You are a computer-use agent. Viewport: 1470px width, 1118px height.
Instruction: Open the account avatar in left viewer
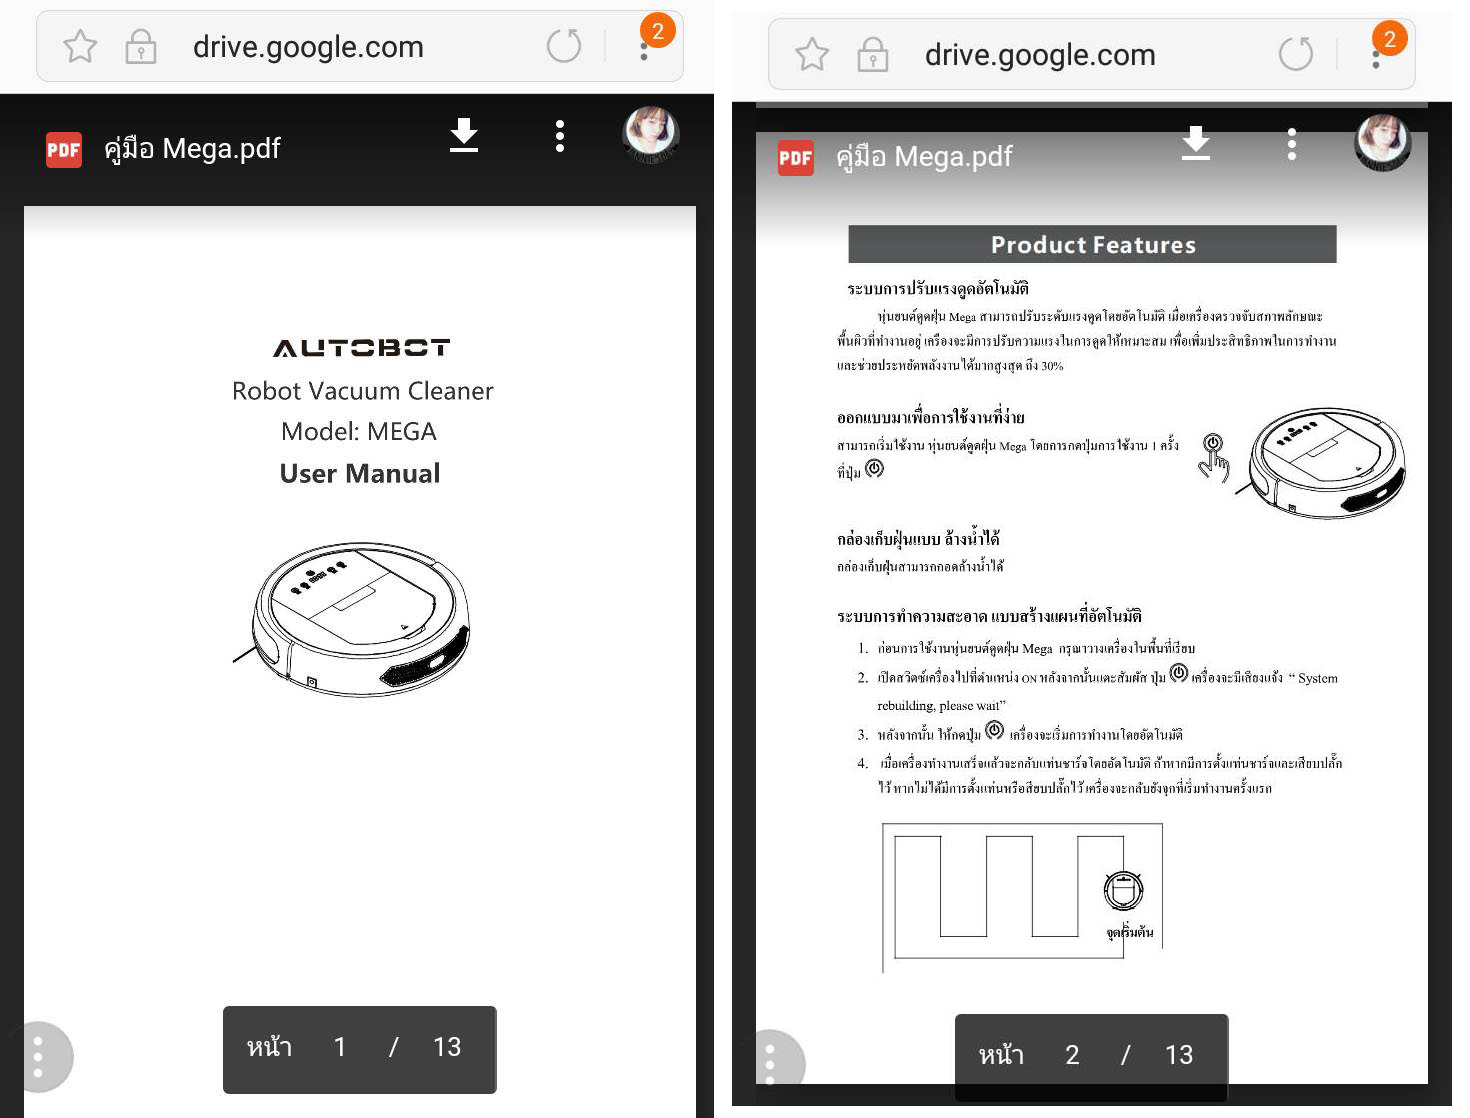click(x=651, y=134)
